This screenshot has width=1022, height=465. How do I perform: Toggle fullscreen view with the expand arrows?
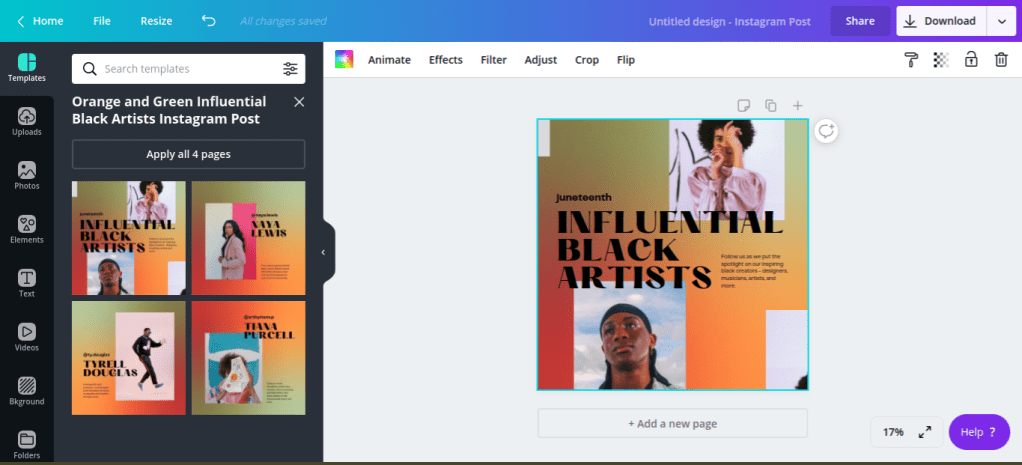pos(925,432)
